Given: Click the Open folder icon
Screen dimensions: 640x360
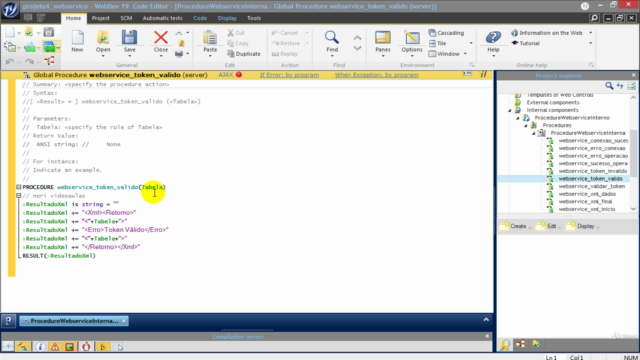Looking at the screenshot, I should tap(103, 38).
